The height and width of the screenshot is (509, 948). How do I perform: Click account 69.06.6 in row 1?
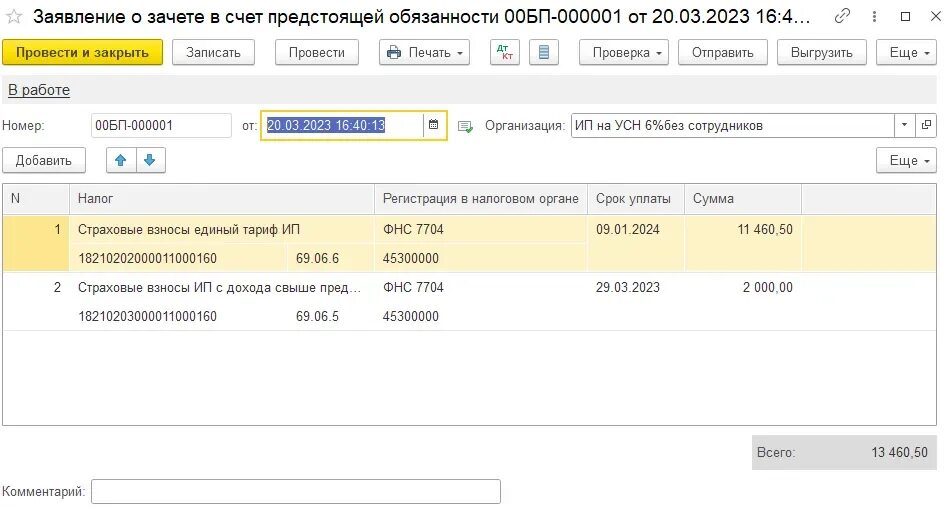point(317,259)
